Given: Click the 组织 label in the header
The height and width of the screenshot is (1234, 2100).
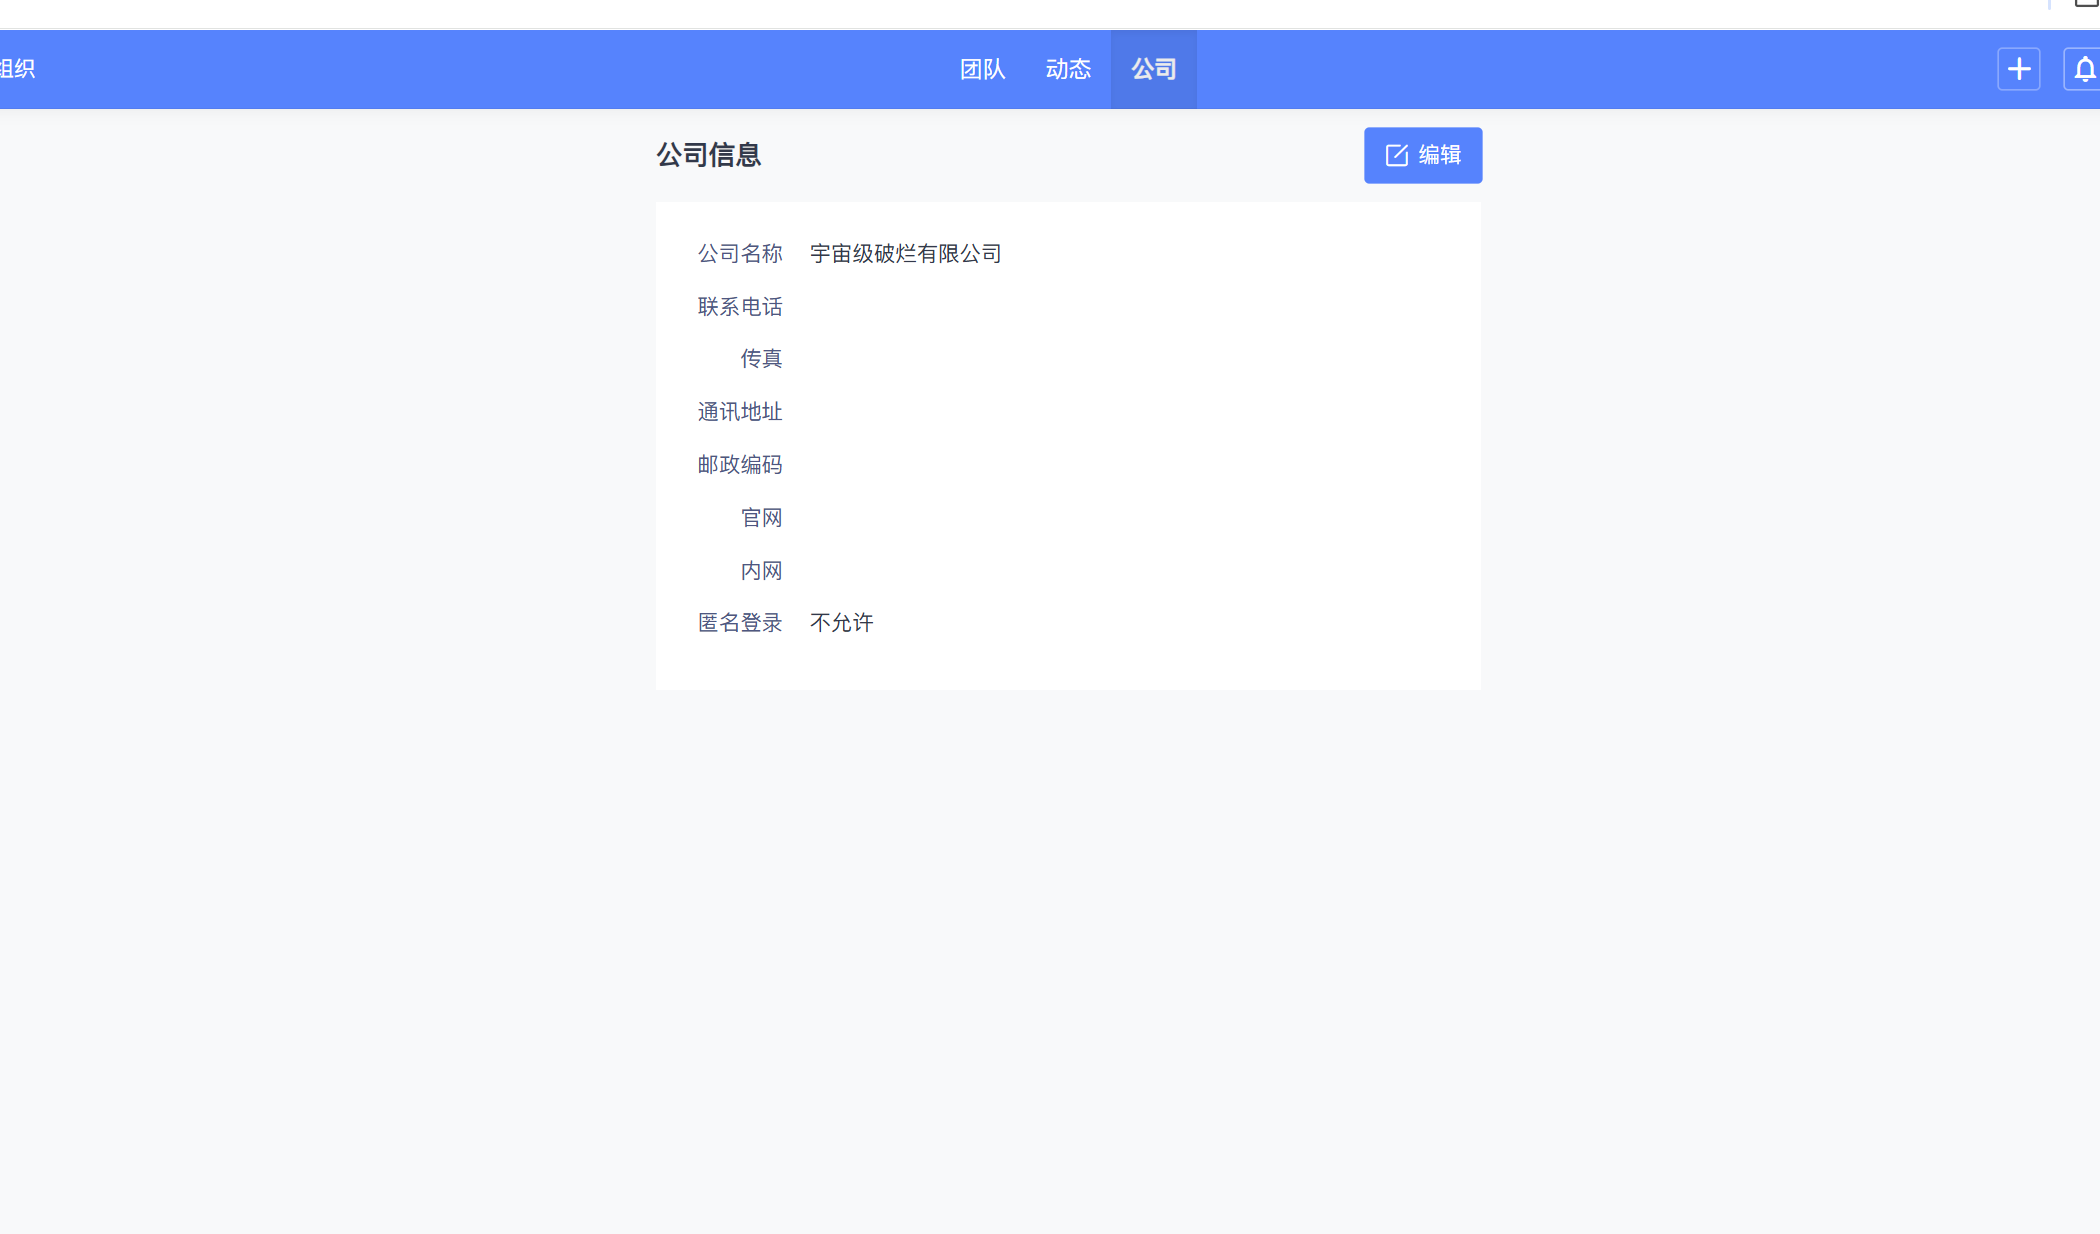Looking at the screenshot, I should (x=17, y=69).
